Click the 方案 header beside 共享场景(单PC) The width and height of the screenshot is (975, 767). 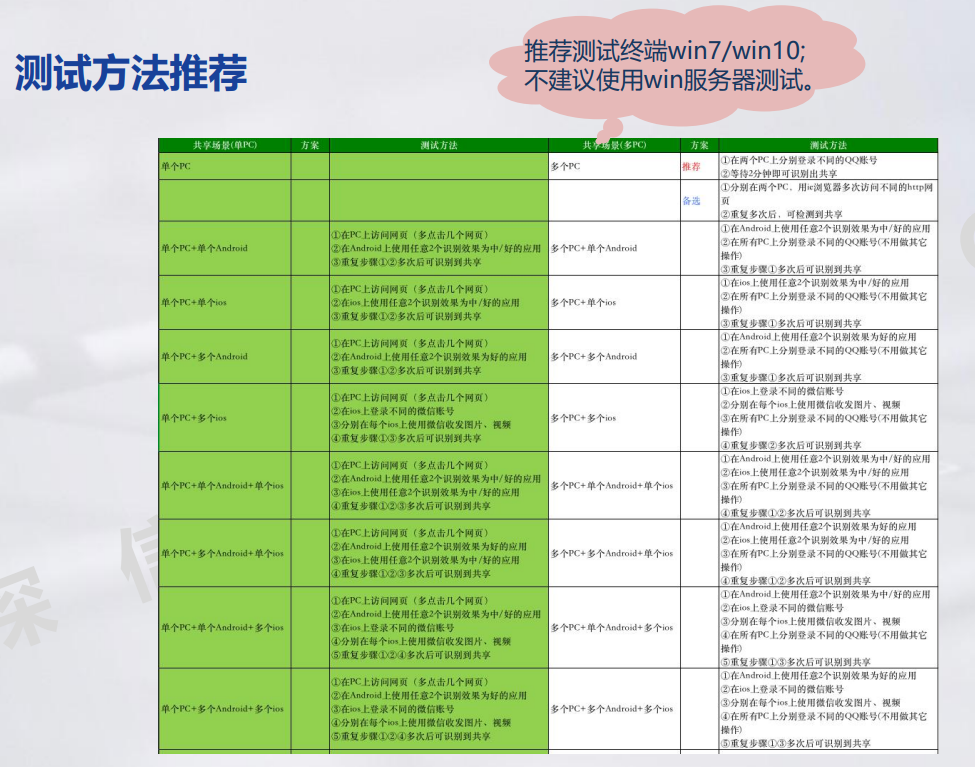310,145
